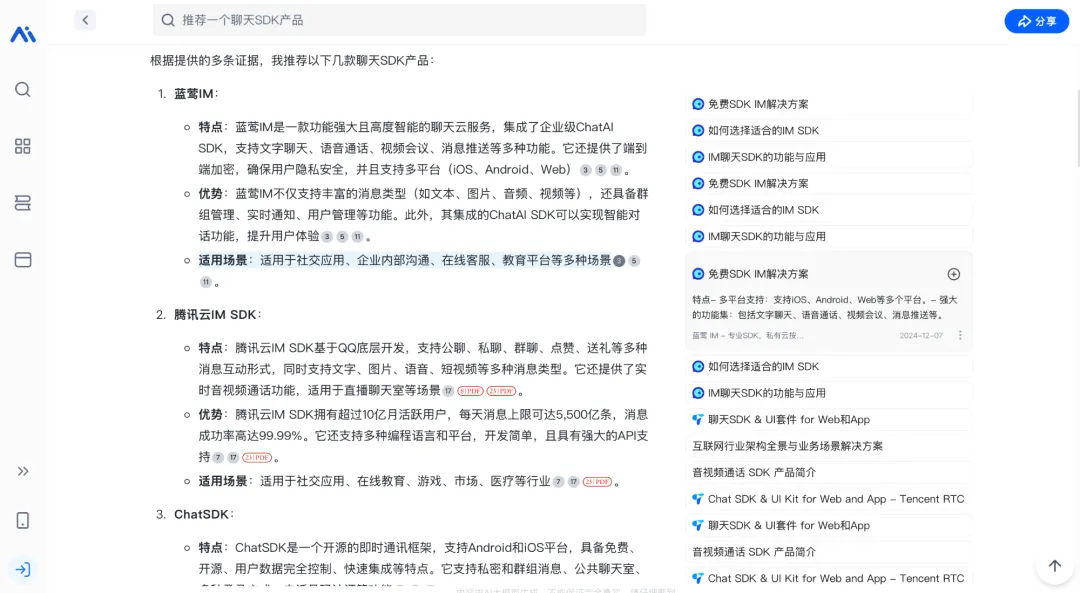Viewport: 1080px width, 593px height.
Task: Click the plus icon on the expanded source card
Action: (x=954, y=274)
